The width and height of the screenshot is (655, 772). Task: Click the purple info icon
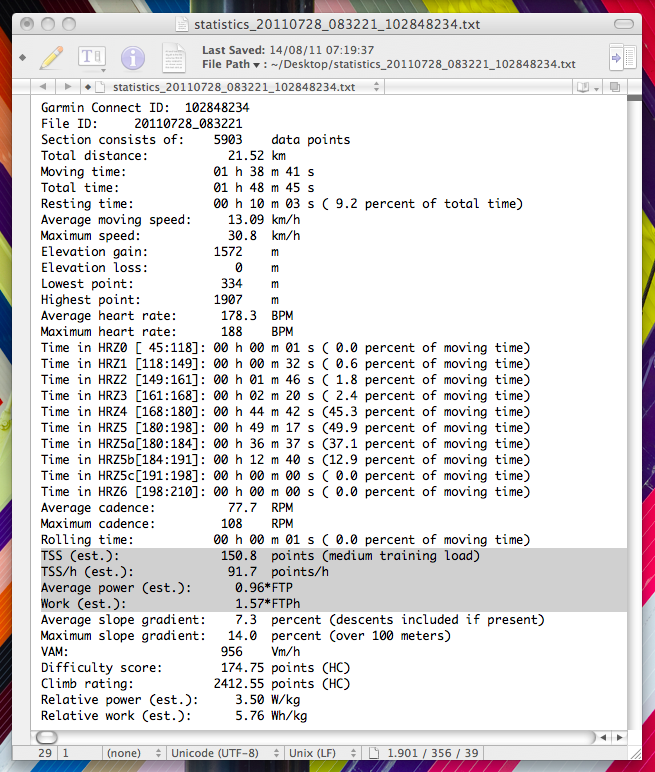pos(132,58)
